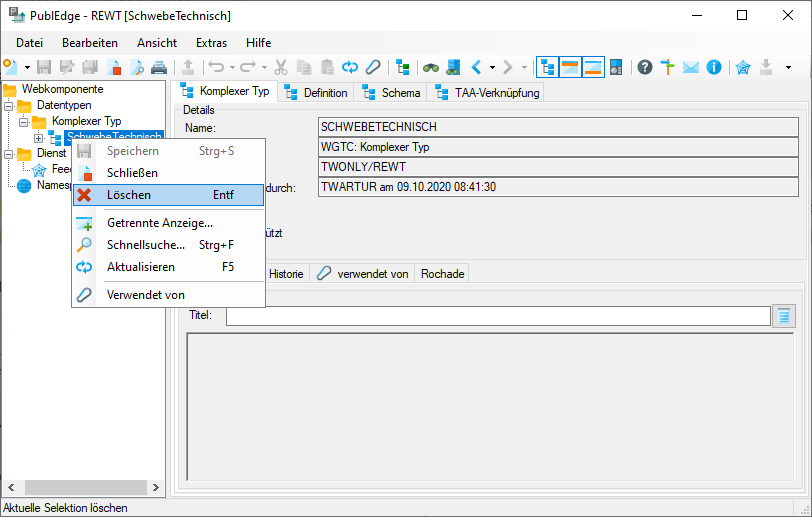The width and height of the screenshot is (812, 517).
Task: Click the hierarchy tree icon after paperclip
Action: 402,67
